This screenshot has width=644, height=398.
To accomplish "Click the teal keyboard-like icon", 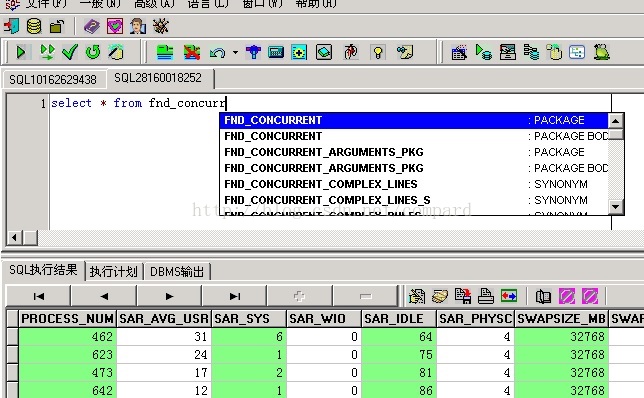I will 276,53.
